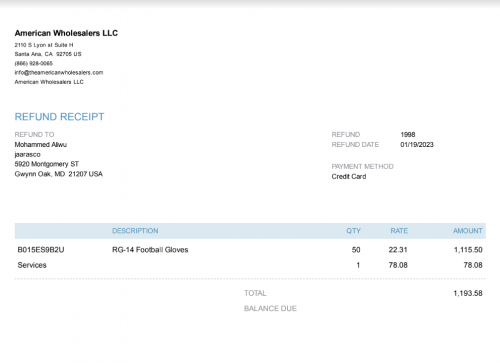
Task: Select the address line 2110 S Lyon st Suite H
Action: coord(44,45)
